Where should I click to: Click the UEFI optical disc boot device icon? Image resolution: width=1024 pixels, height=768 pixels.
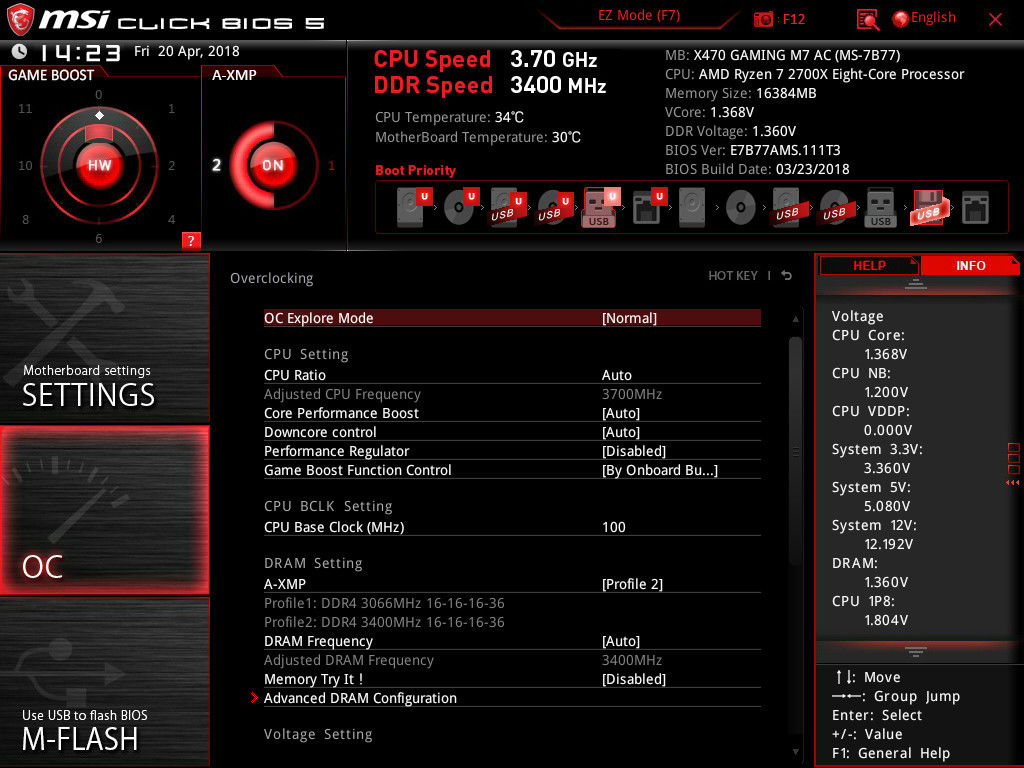click(x=461, y=207)
